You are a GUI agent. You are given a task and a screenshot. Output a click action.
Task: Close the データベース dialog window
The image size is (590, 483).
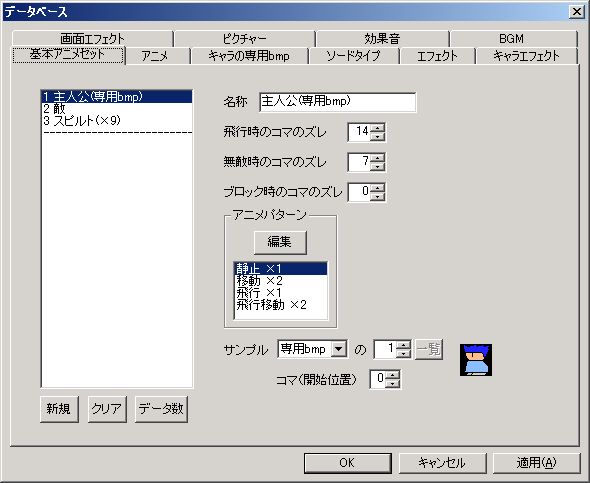(x=576, y=12)
